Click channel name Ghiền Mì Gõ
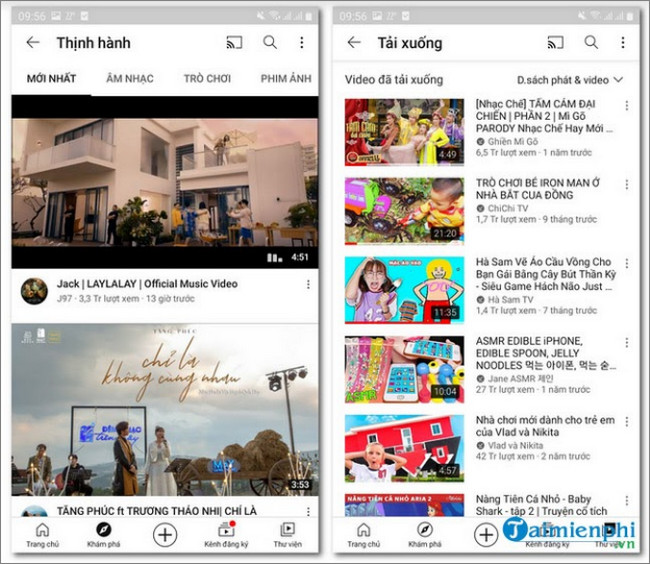The image size is (650, 564). point(512,141)
